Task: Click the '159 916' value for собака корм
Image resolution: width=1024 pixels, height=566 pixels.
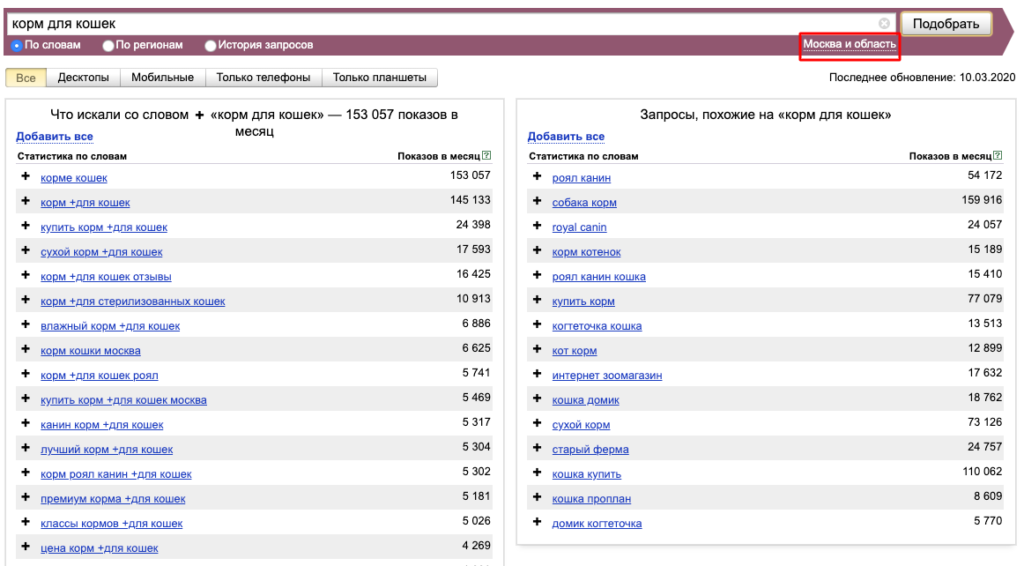Action: [x=982, y=200]
